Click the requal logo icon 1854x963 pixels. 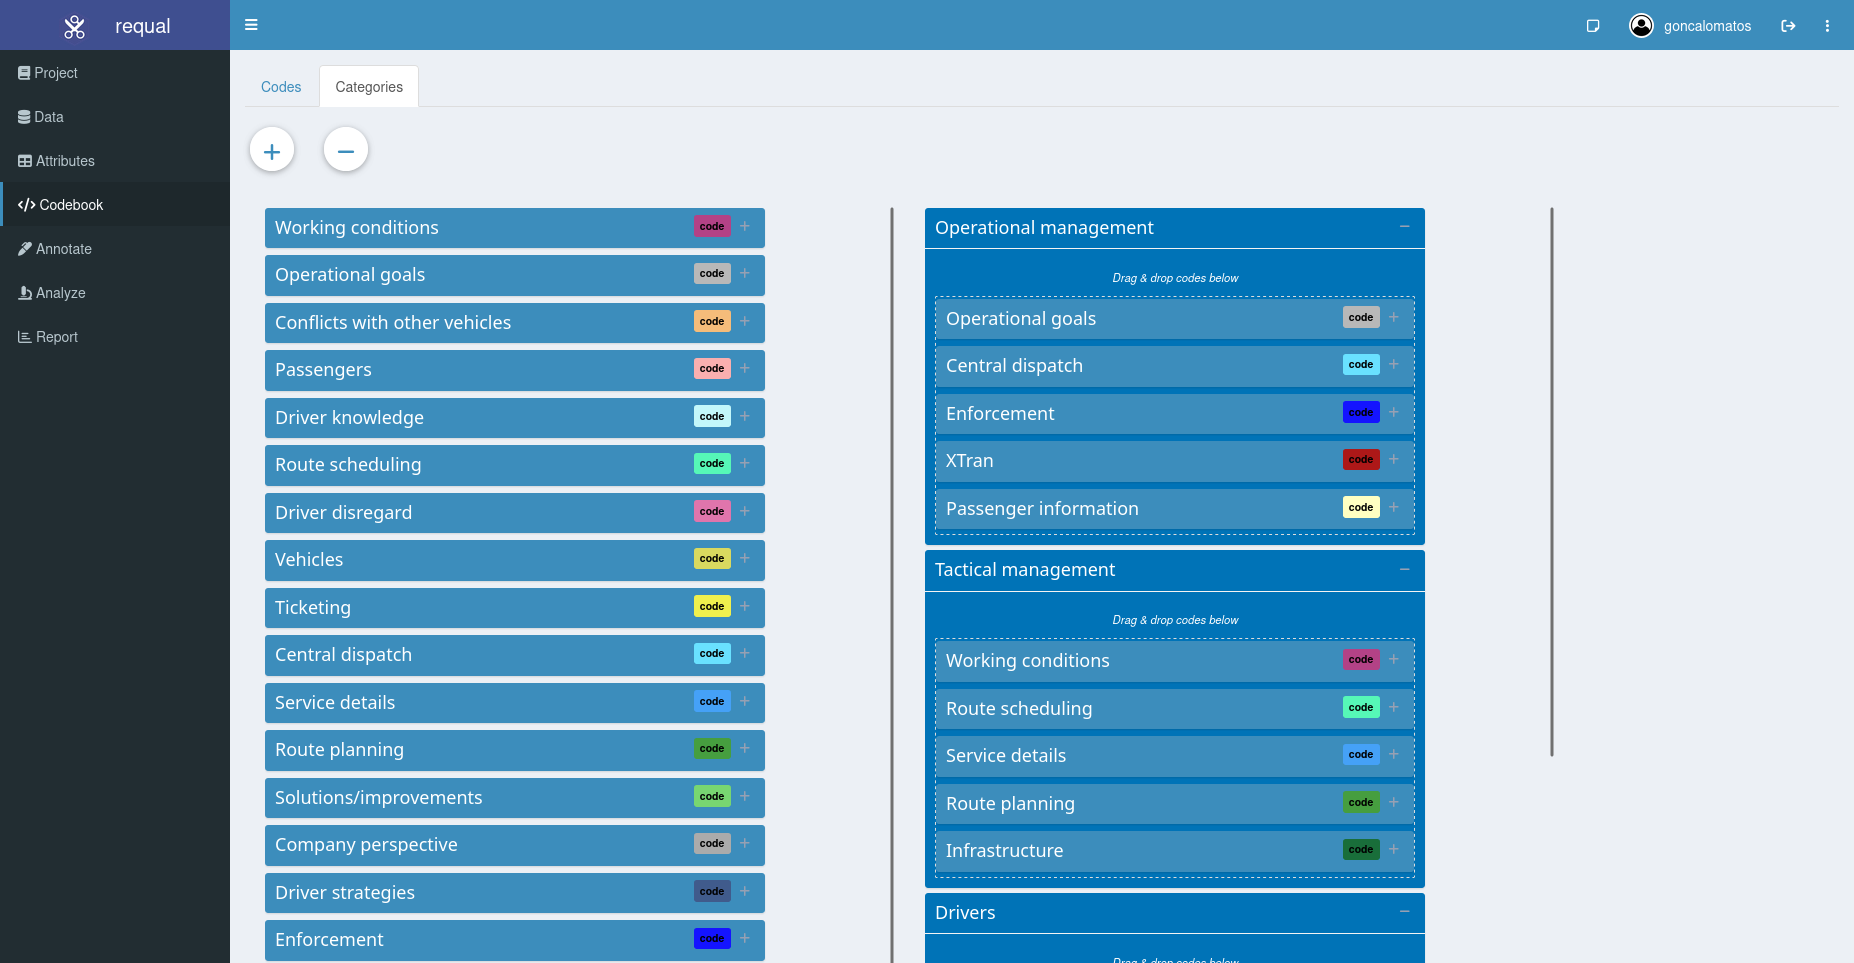point(74,26)
